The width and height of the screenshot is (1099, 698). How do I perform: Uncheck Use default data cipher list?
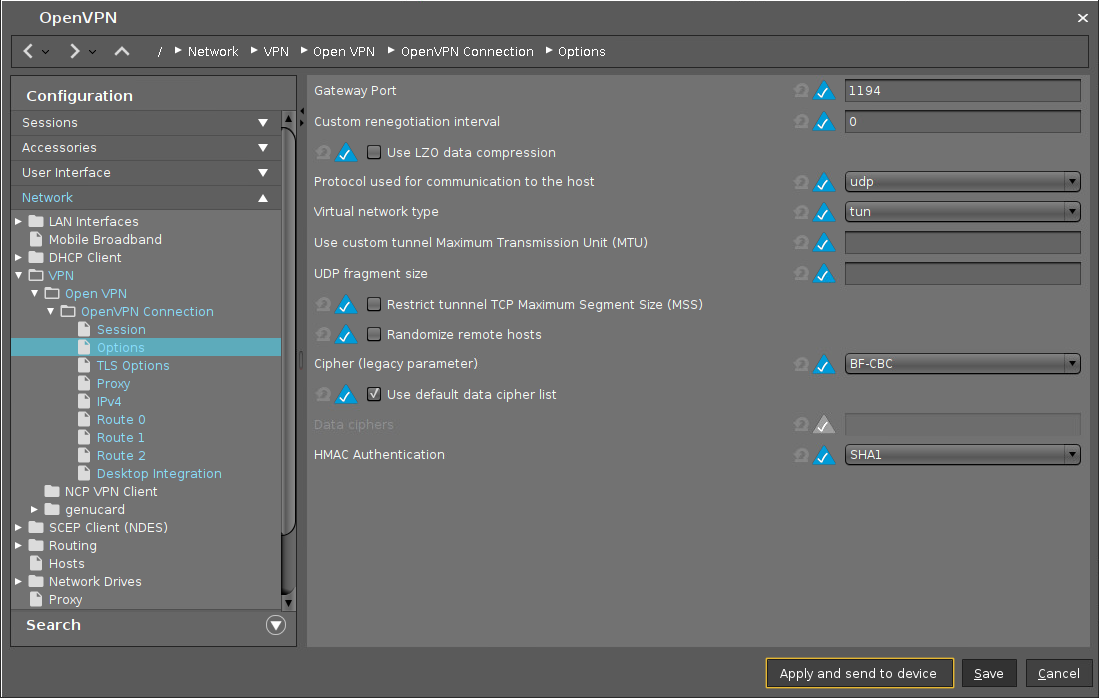[x=373, y=394]
